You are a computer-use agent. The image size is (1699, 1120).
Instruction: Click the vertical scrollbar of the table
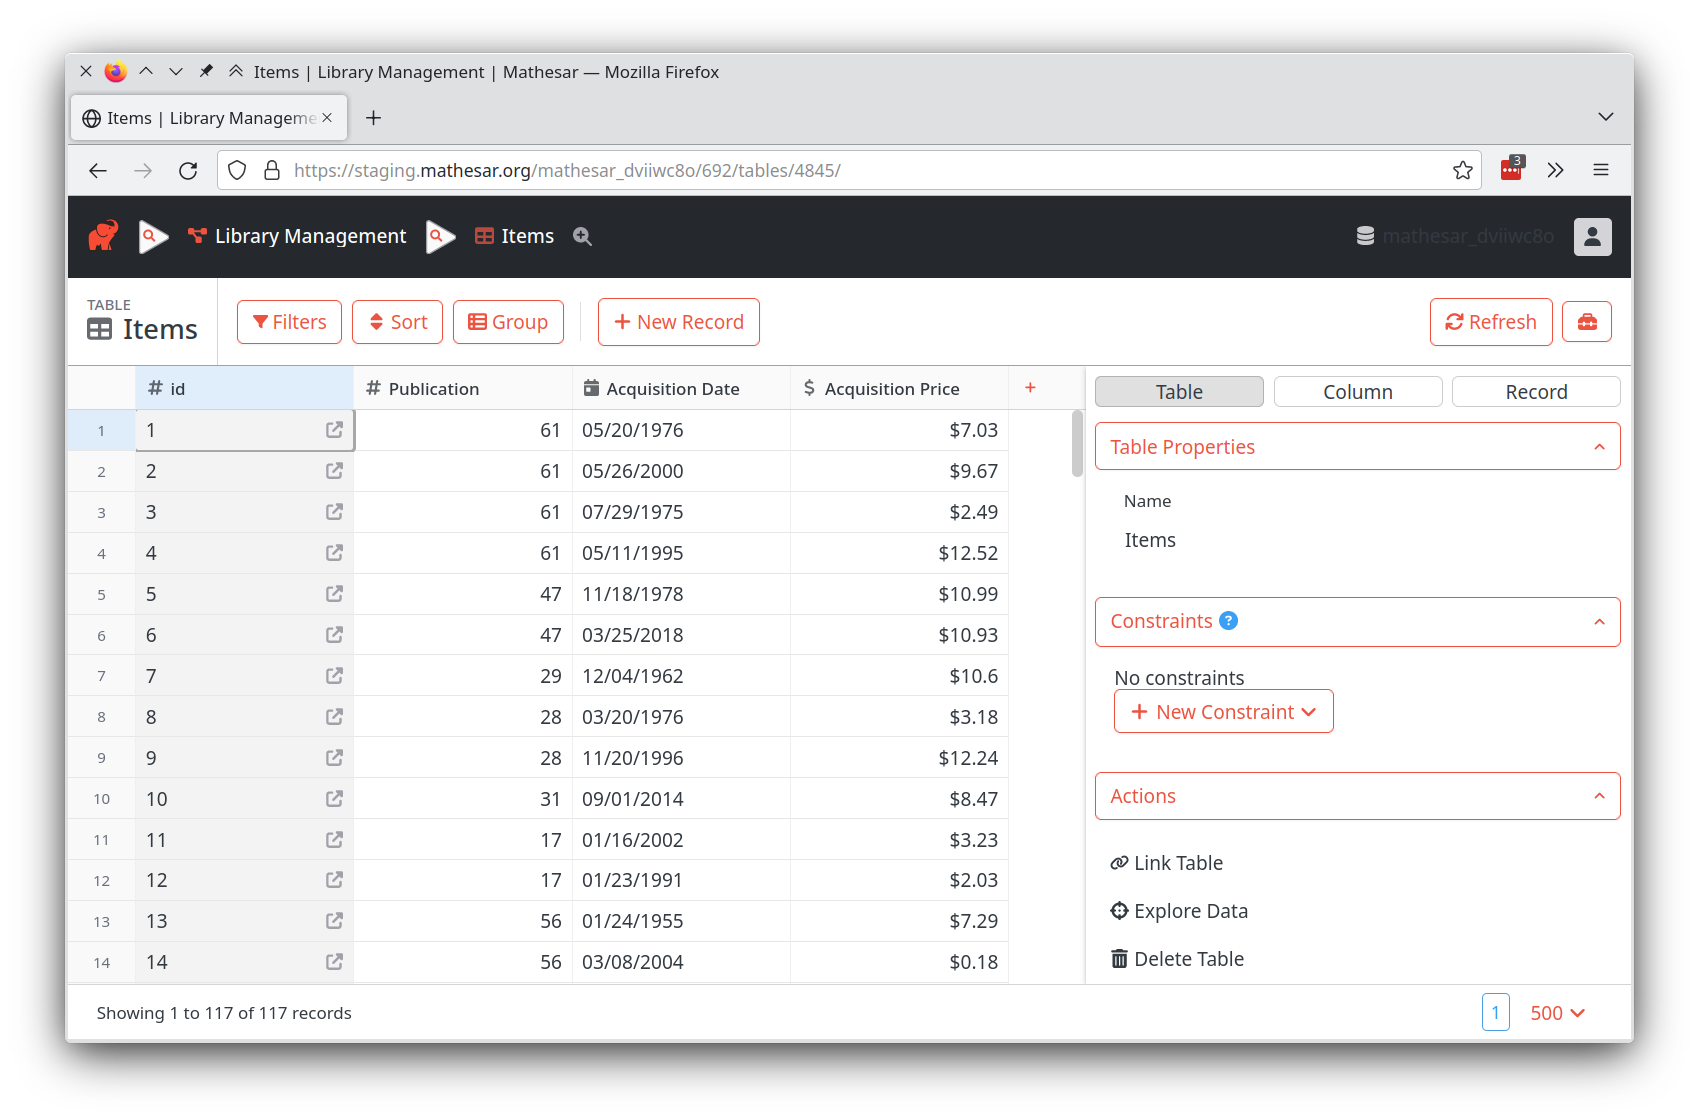tap(1077, 443)
